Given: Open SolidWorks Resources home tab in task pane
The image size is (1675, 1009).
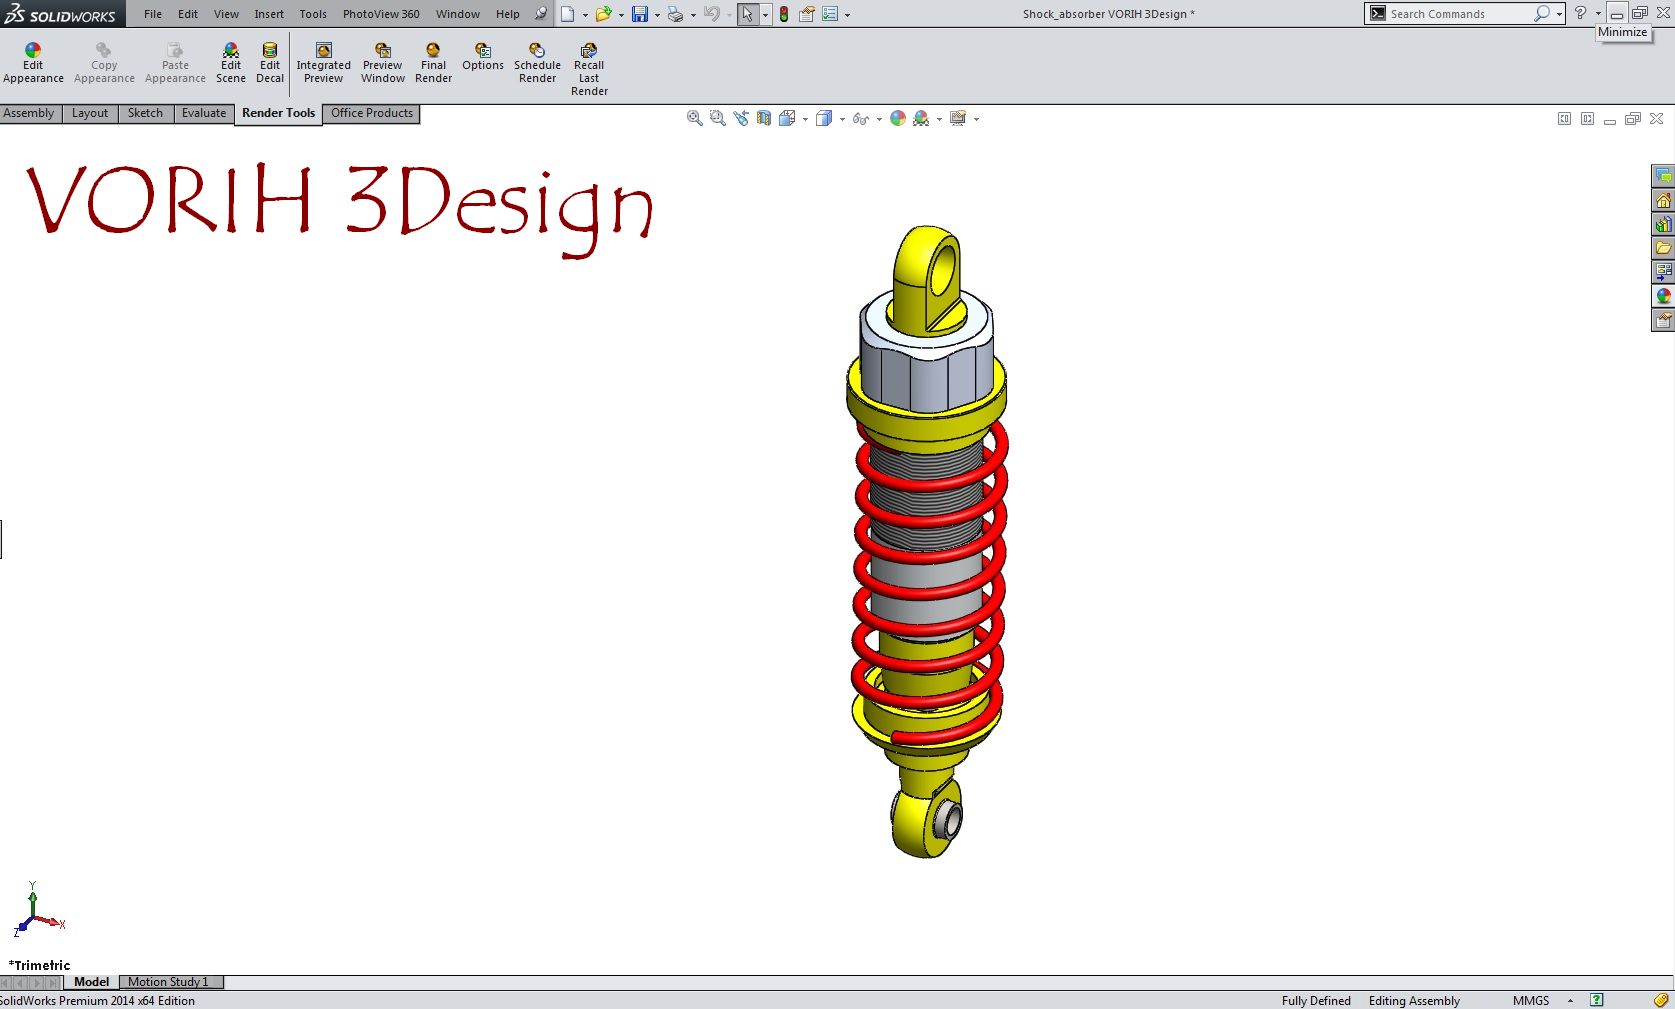Looking at the screenshot, I should (1663, 200).
